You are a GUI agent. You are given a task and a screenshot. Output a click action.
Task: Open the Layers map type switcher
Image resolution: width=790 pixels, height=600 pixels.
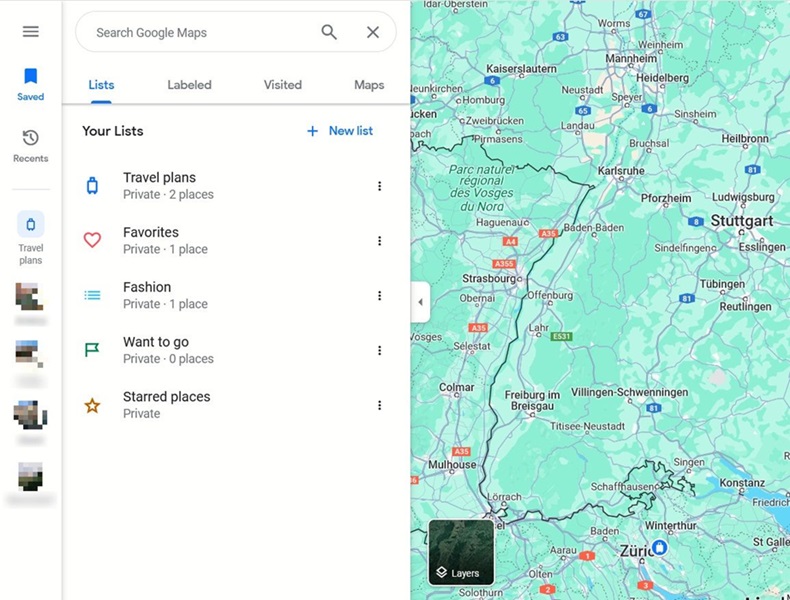pos(461,552)
